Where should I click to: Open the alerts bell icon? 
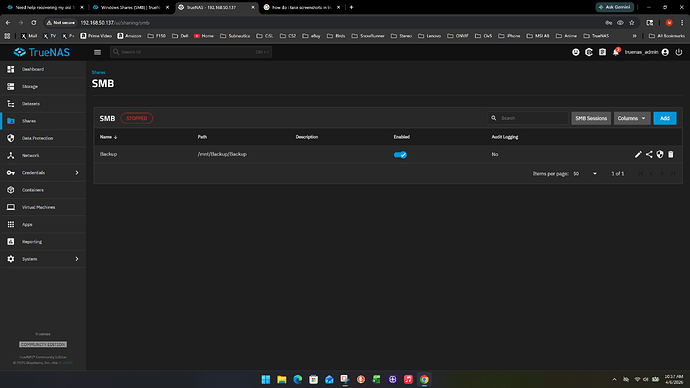[616, 52]
